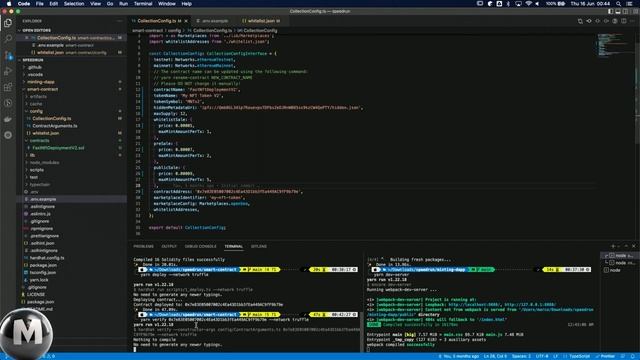Collapse the SPEEDRUN workspace section
The height and width of the screenshot is (360, 640).
pos(33,60)
